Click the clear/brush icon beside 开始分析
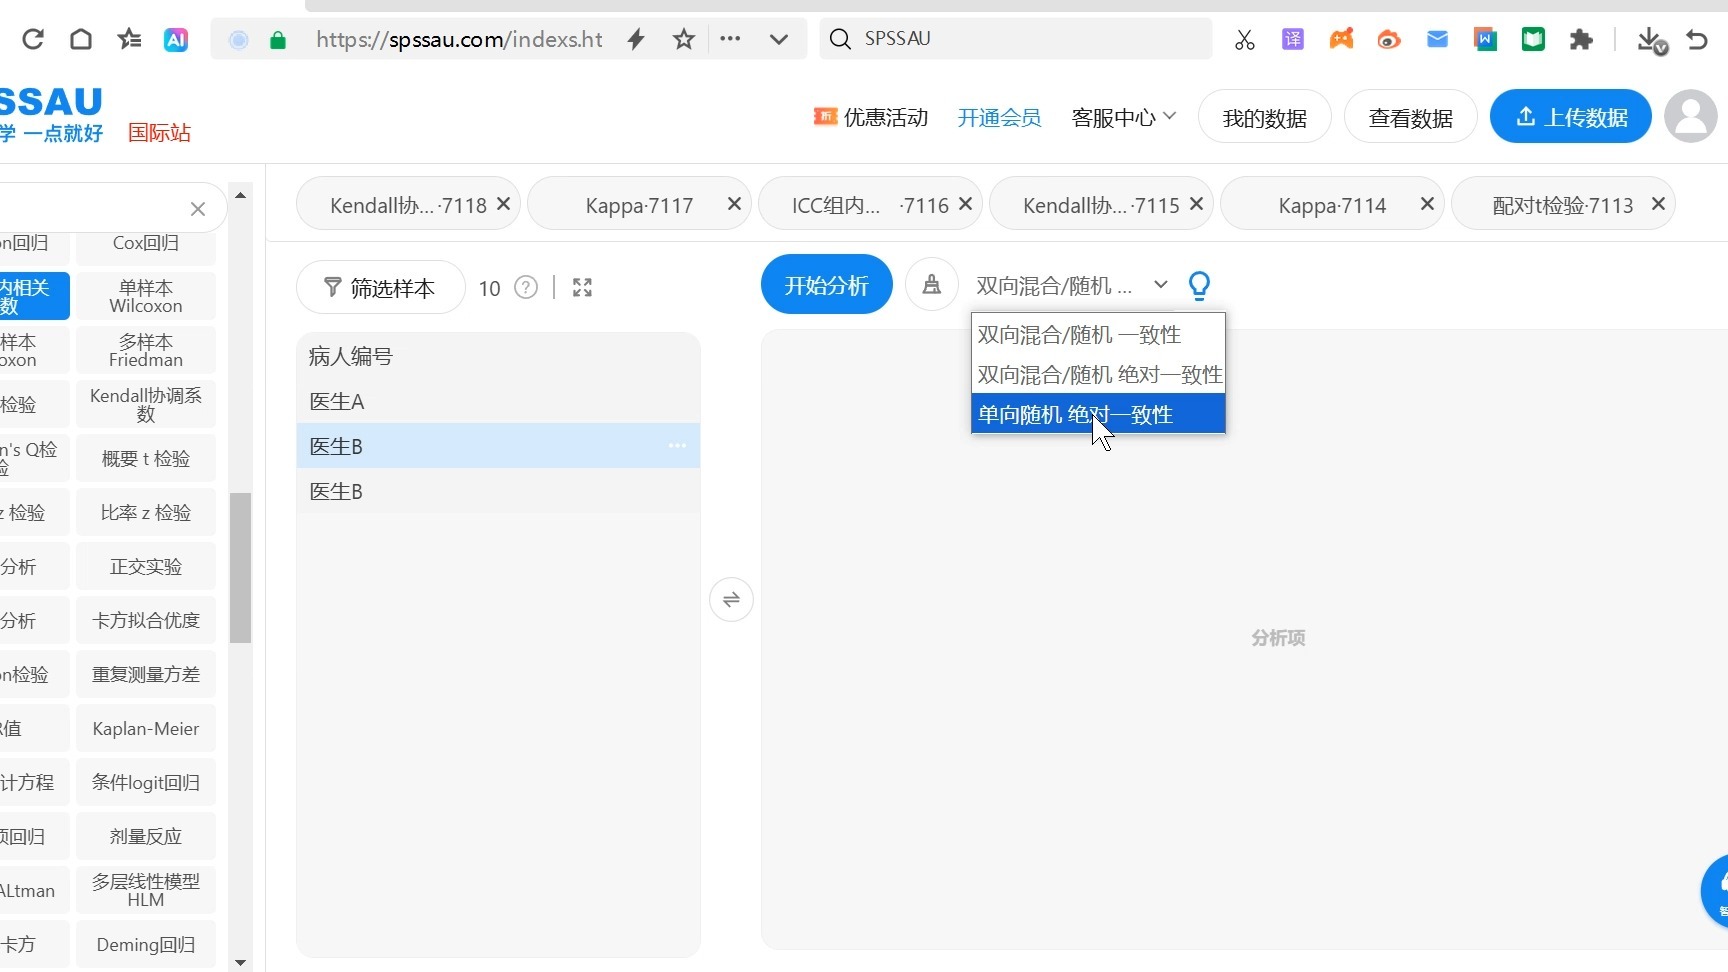1728x972 pixels. [931, 284]
